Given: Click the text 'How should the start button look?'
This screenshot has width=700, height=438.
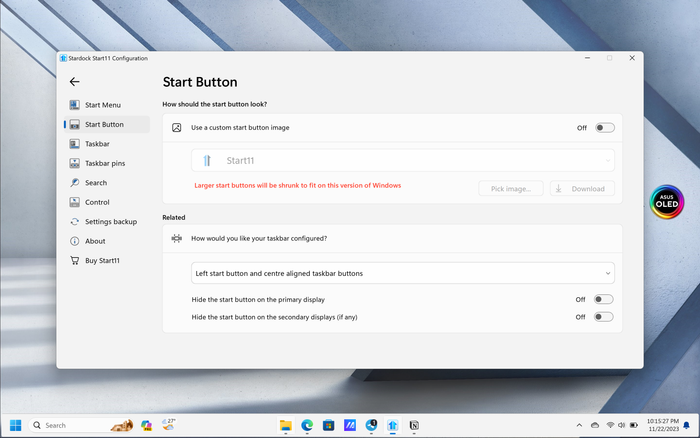Looking at the screenshot, I should [x=215, y=104].
